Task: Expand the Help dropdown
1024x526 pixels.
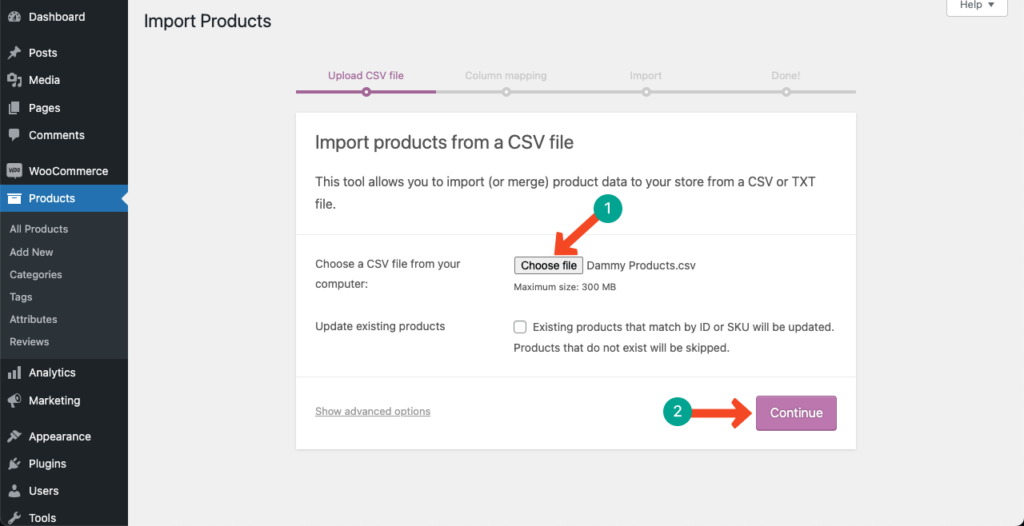Action: [976, 5]
